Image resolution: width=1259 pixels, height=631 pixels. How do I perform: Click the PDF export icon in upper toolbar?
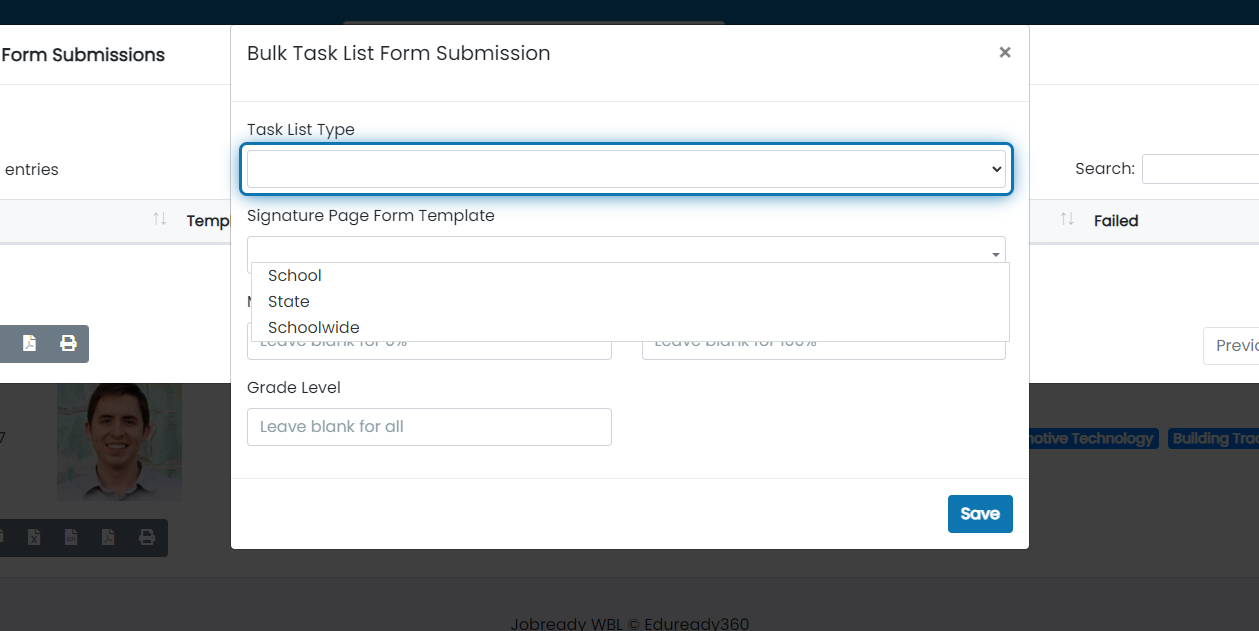30,343
